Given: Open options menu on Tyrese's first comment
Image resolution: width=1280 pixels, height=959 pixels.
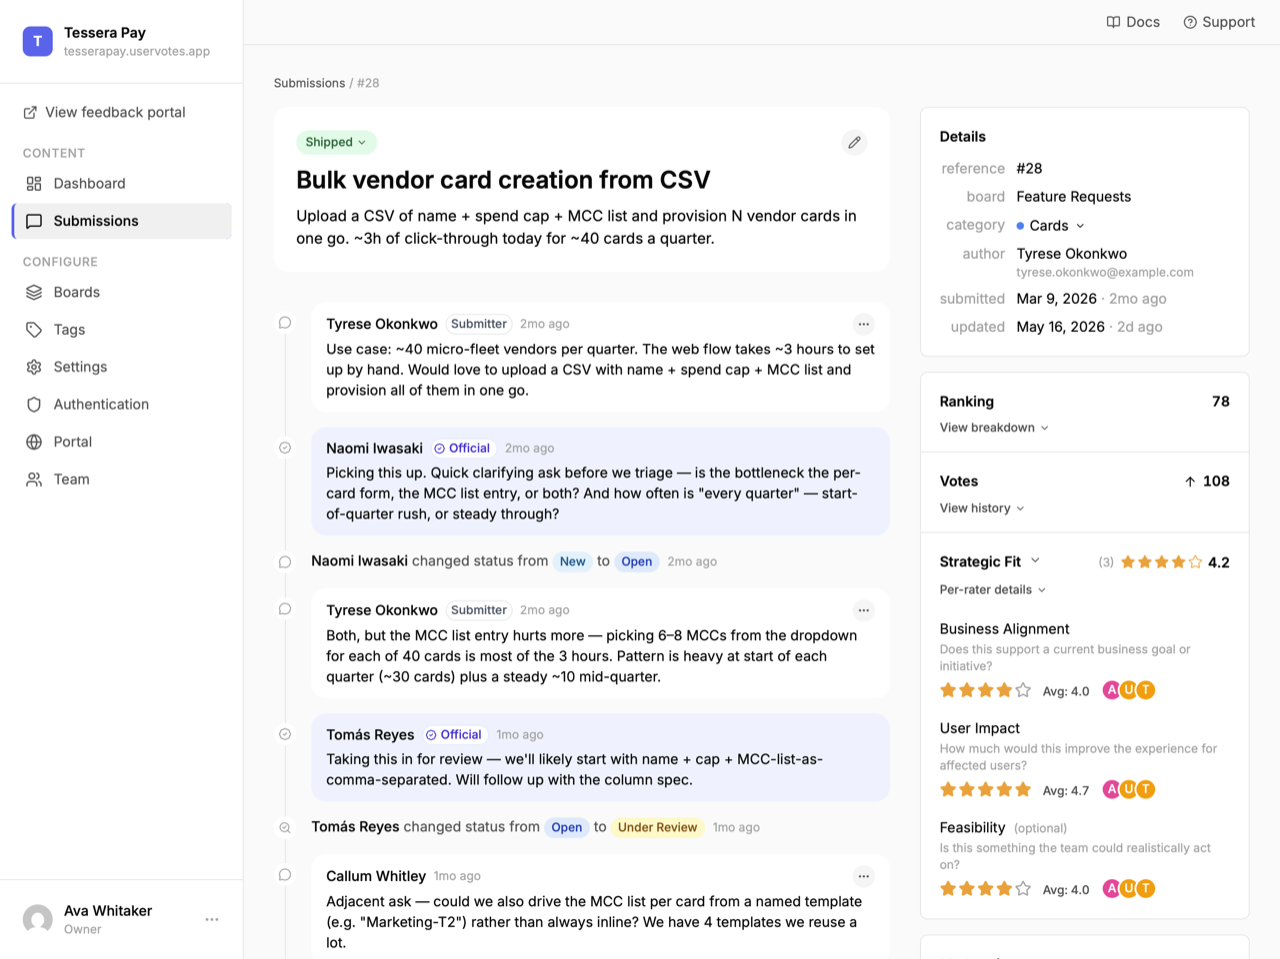Looking at the screenshot, I should (x=864, y=324).
